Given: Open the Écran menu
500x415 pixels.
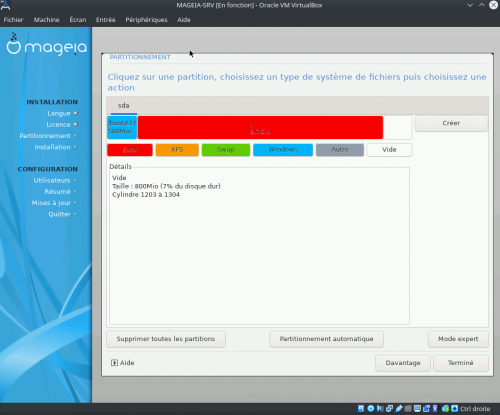Looking at the screenshot, I should pyautogui.click(x=78, y=20).
